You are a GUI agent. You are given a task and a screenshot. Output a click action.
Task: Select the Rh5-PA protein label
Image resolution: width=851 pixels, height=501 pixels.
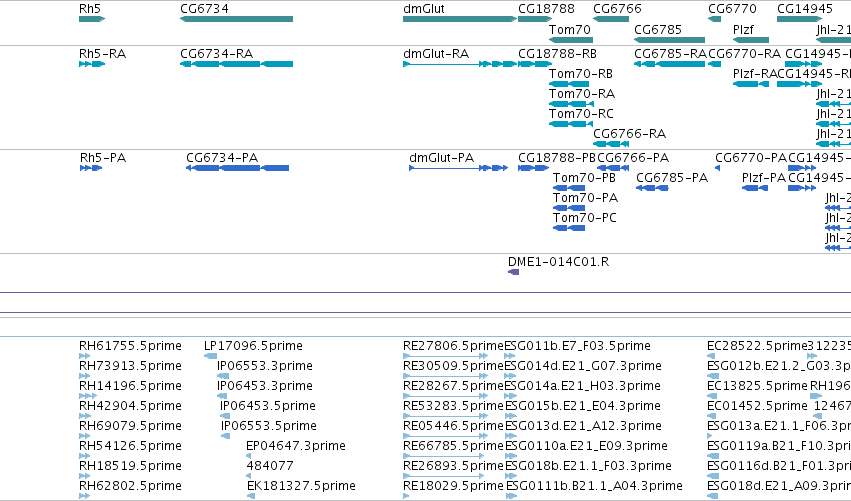[x=103, y=158]
